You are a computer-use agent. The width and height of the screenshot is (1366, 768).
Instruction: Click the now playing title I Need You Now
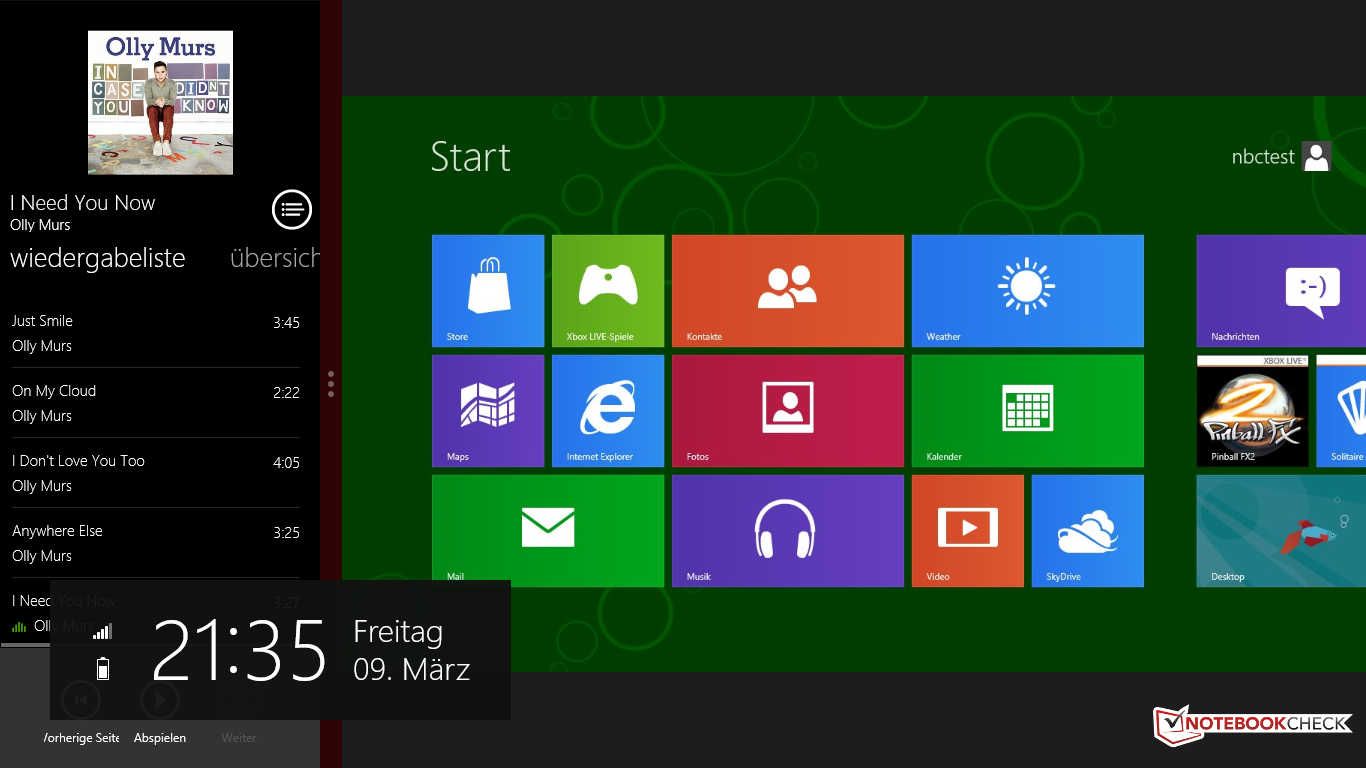pos(83,203)
